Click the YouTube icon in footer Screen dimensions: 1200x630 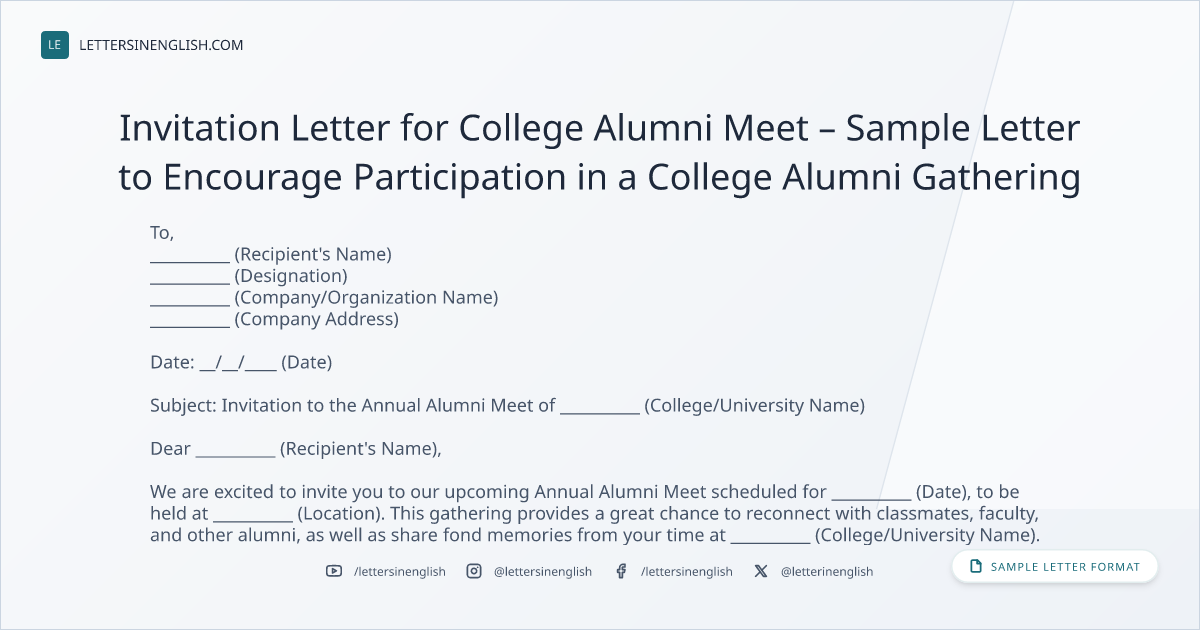(x=334, y=571)
